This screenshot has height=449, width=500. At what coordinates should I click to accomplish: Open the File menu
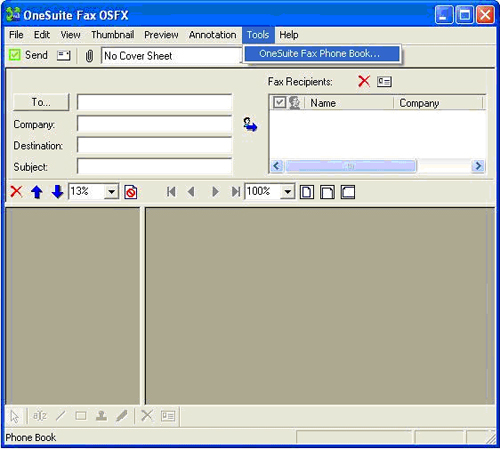pyautogui.click(x=16, y=35)
